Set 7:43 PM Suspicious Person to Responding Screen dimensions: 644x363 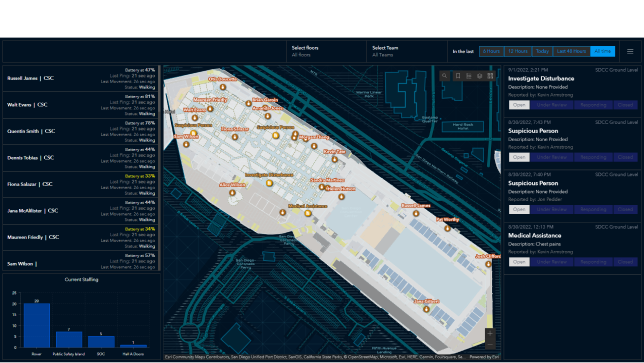(593, 157)
